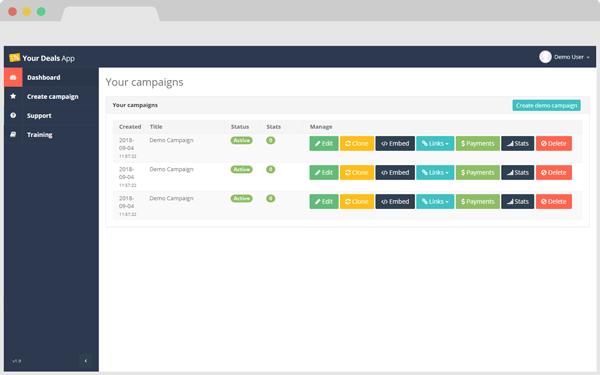Clone the second Demo Campaign row
The height and width of the screenshot is (375, 600).
click(357, 173)
